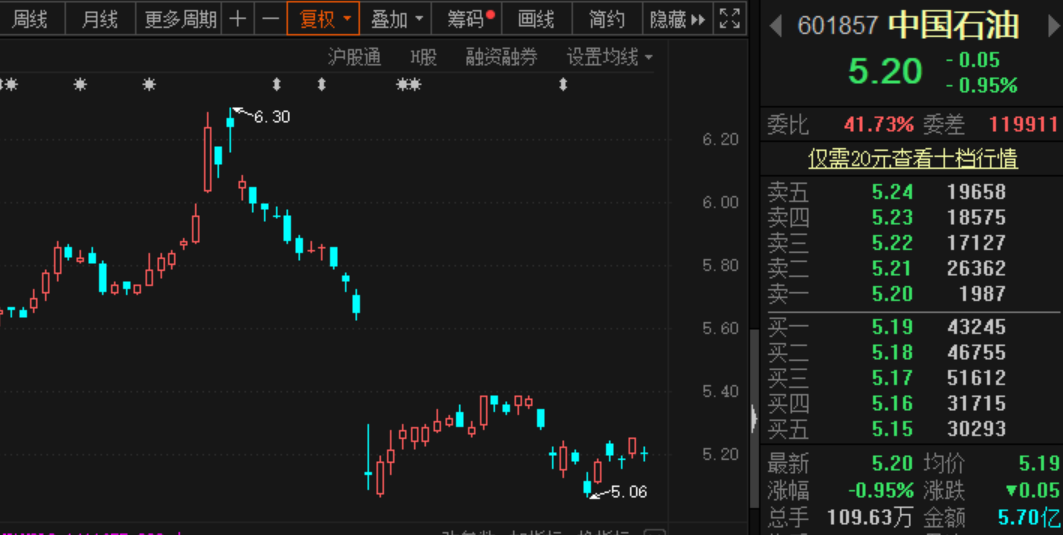Go to previous stock with left arrow

pos(775,27)
